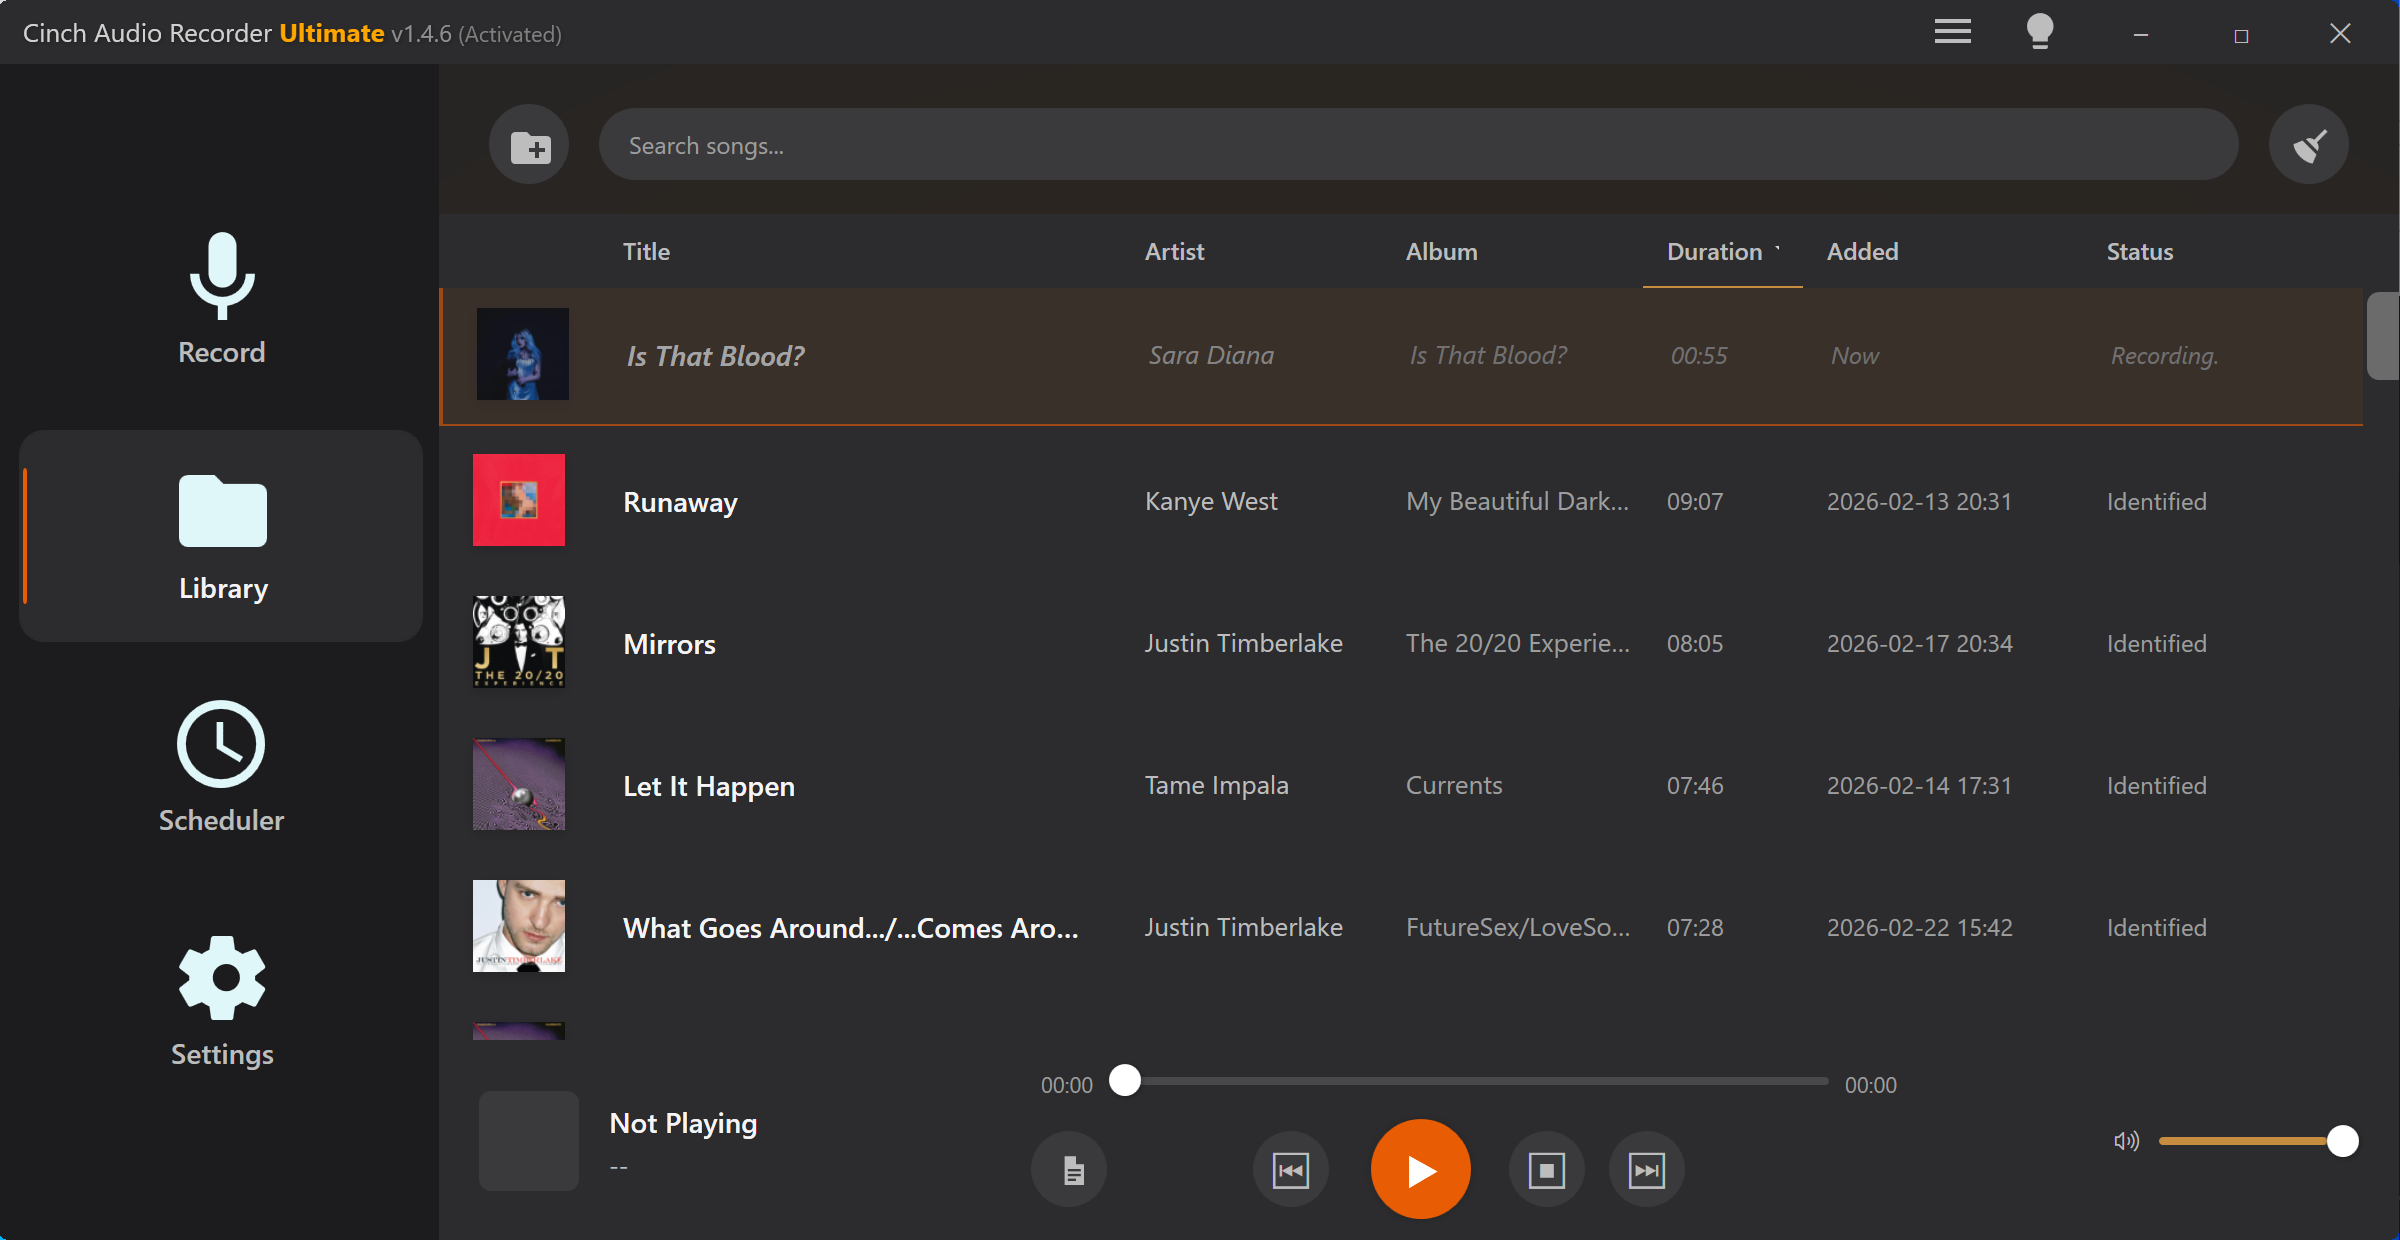Sort by Title column
This screenshot has height=1240, width=2400.
pyautogui.click(x=646, y=252)
